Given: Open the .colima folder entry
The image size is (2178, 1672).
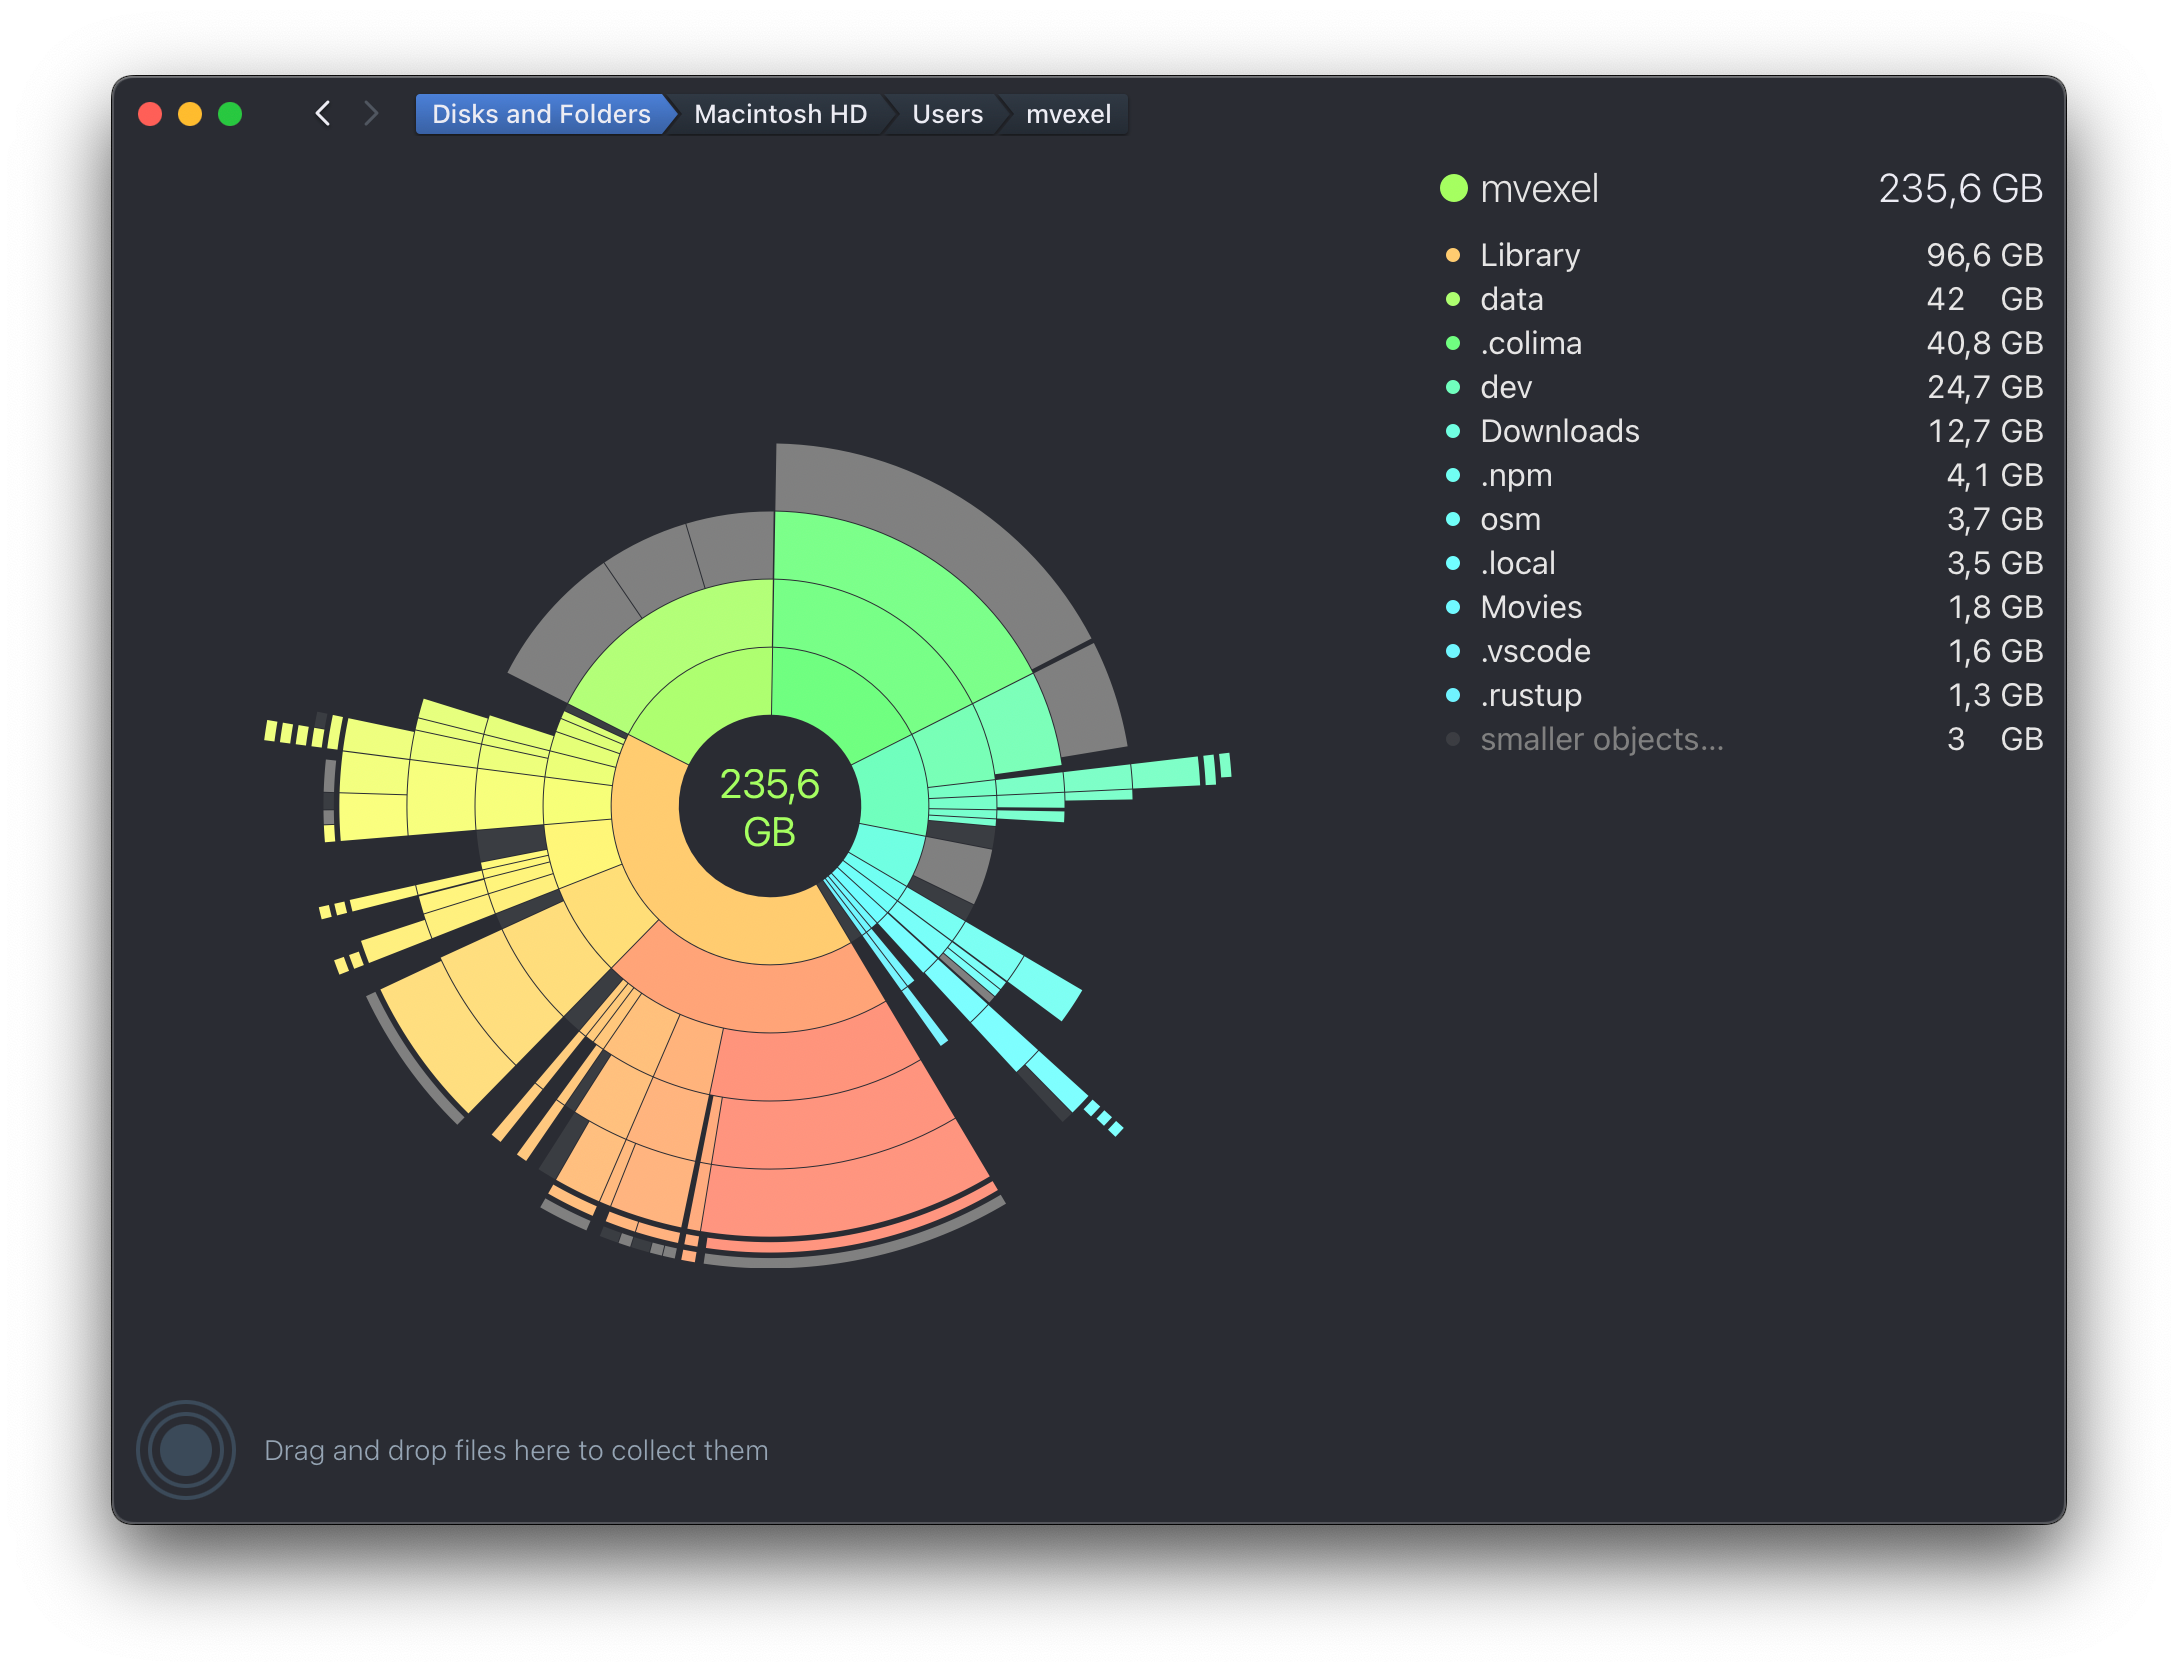Looking at the screenshot, I should pos(1531,343).
